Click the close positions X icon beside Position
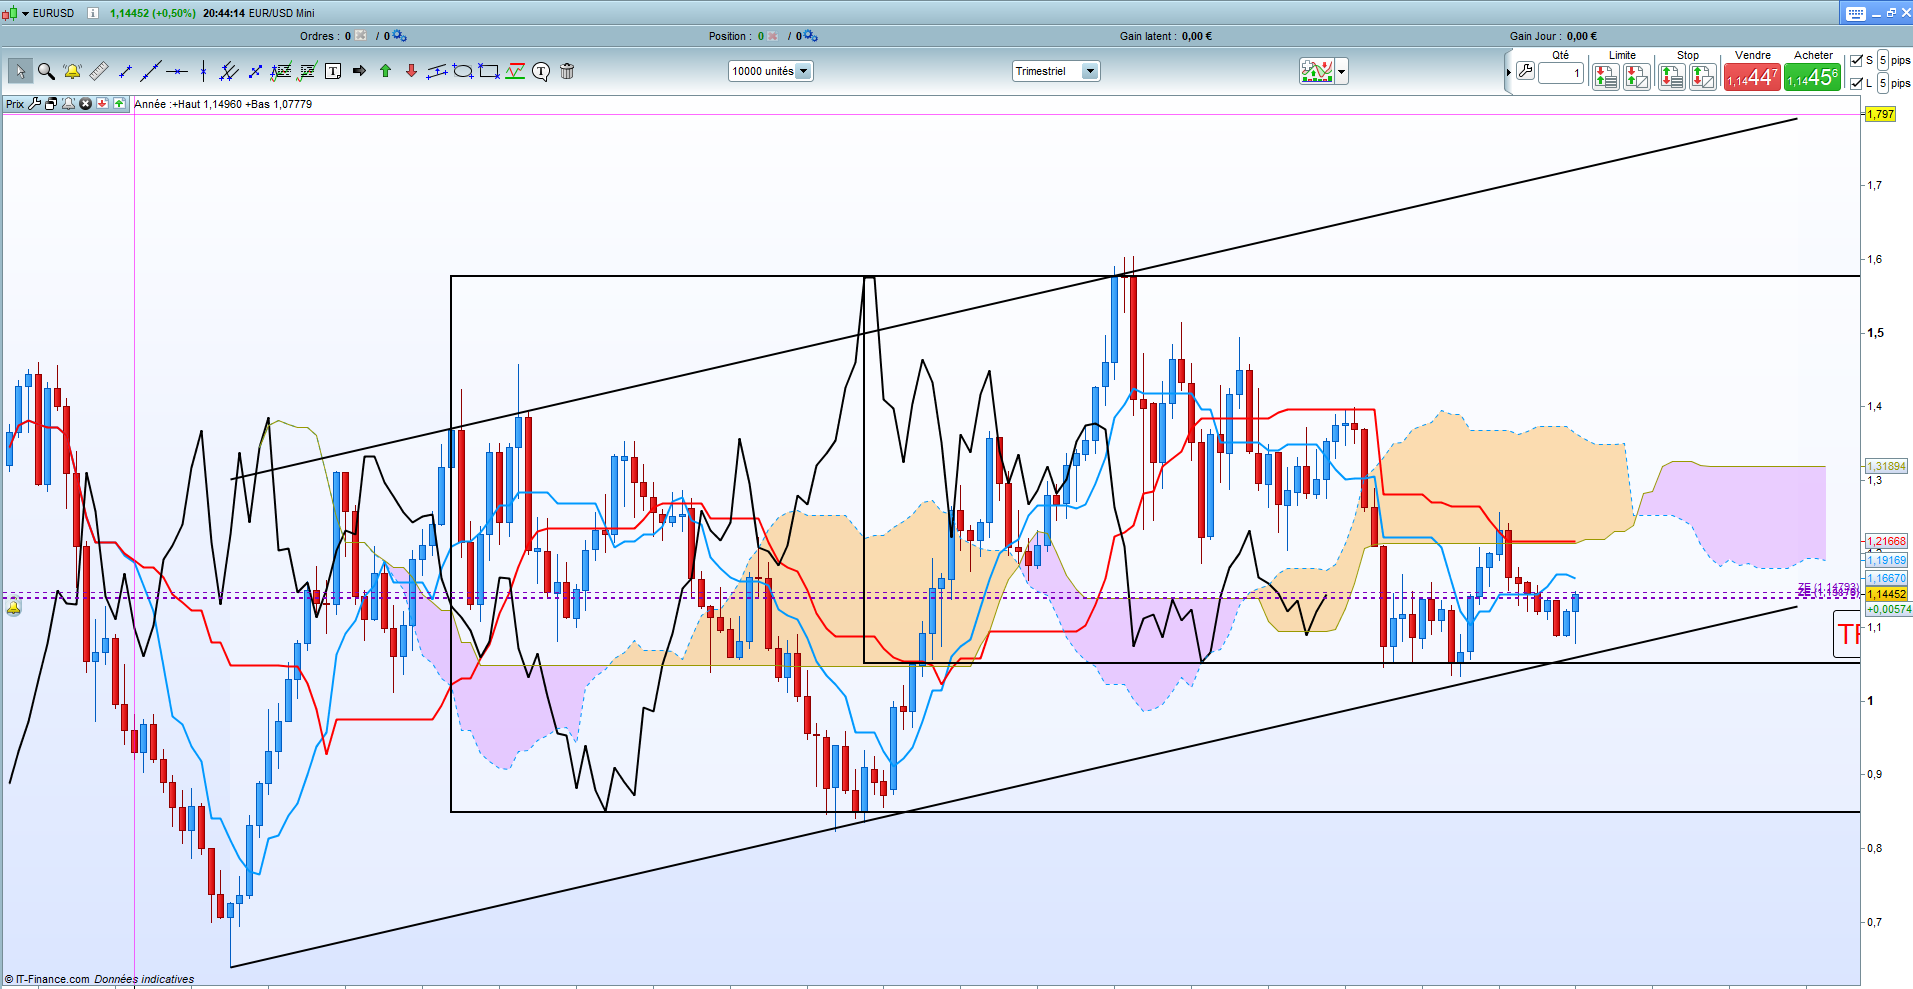Image resolution: width=1913 pixels, height=989 pixels. click(x=773, y=36)
